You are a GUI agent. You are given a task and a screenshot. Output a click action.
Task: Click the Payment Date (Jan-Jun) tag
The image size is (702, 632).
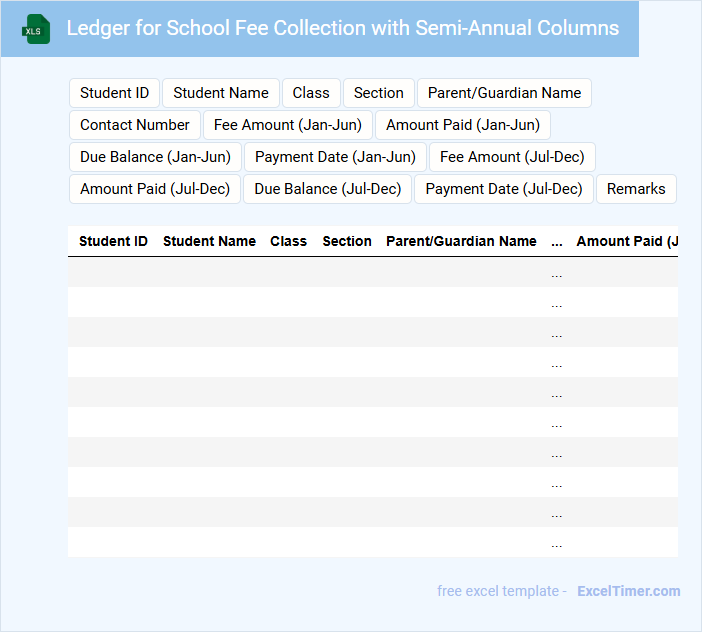(x=335, y=157)
